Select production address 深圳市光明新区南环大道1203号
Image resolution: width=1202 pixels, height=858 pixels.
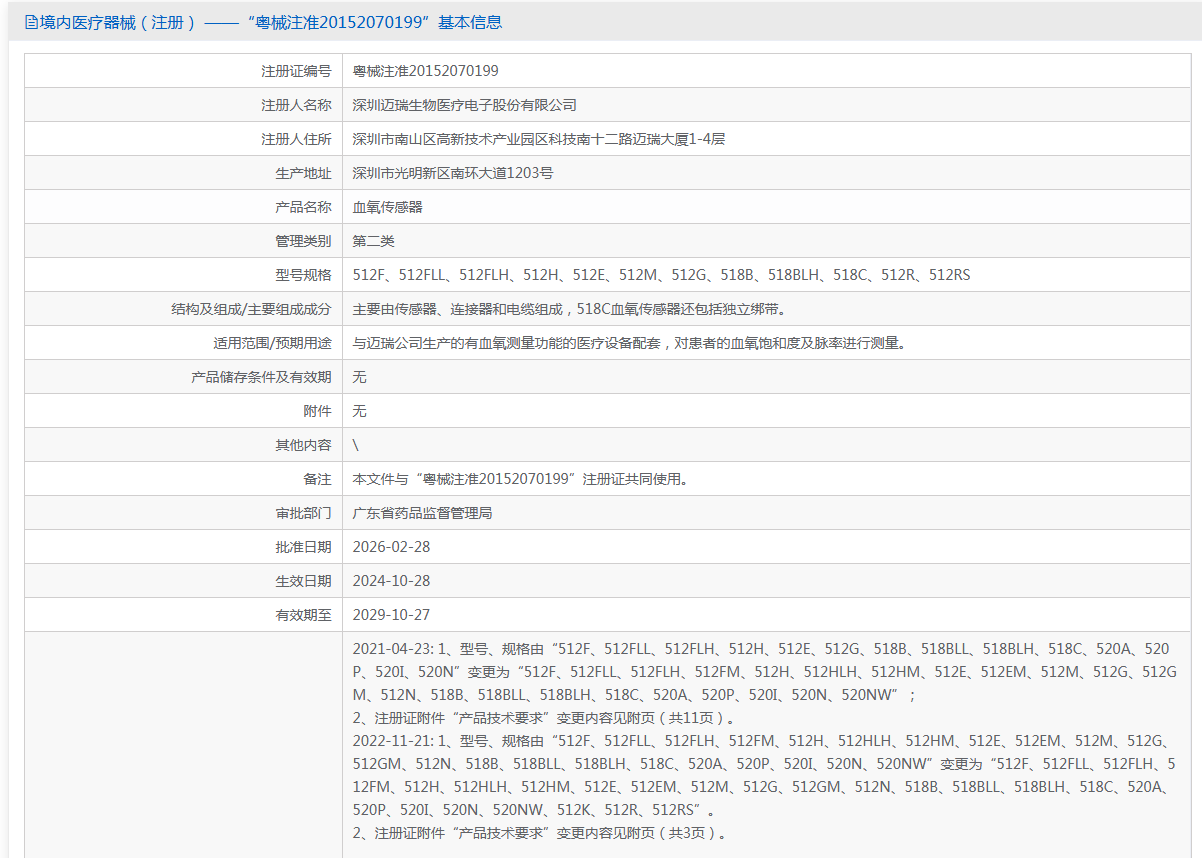click(453, 173)
